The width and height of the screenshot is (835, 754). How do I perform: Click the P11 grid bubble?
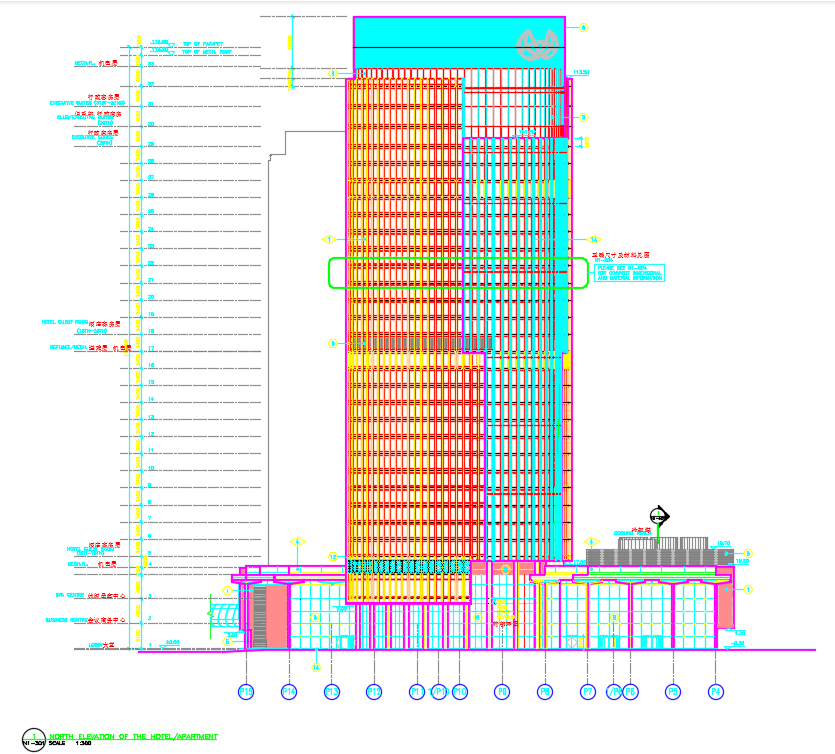point(417,692)
